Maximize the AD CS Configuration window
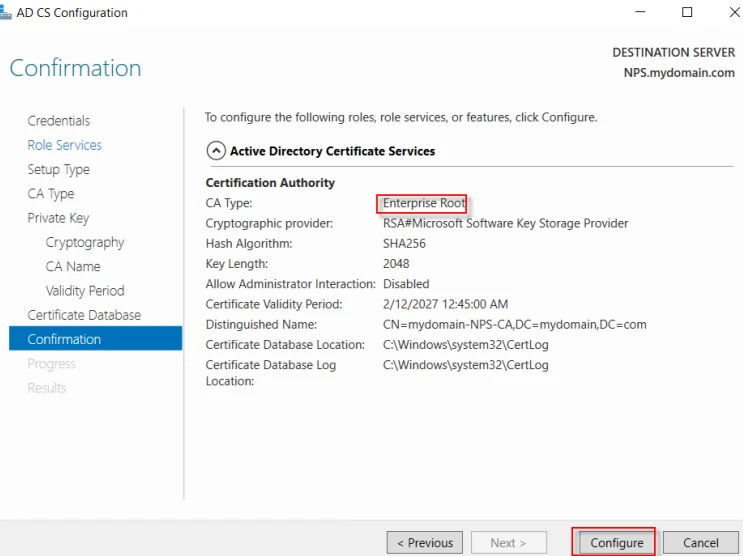This screenshot has height=556, width=743. pos(687,13)
